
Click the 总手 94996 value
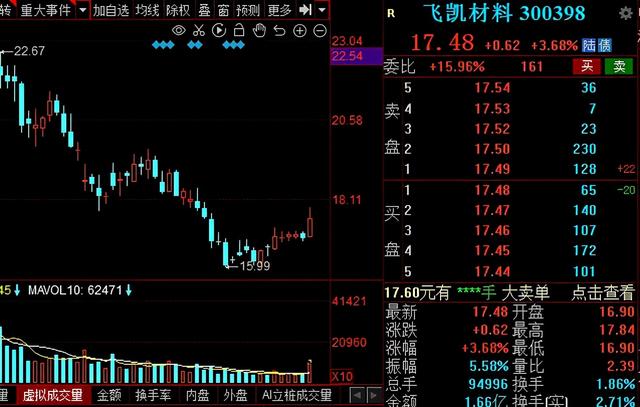(x=488, y=384)
